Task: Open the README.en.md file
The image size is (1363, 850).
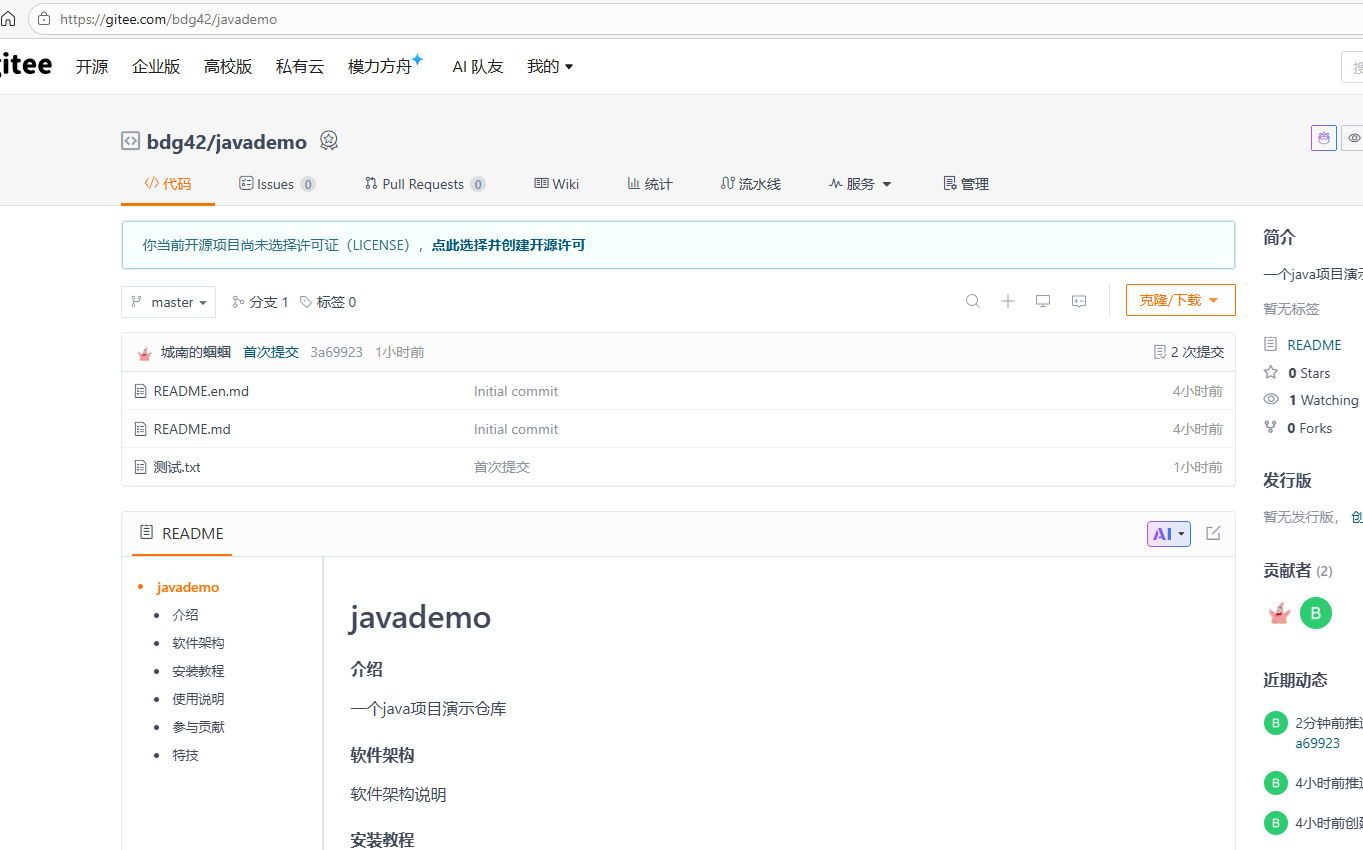Action: tap(201, 391)
